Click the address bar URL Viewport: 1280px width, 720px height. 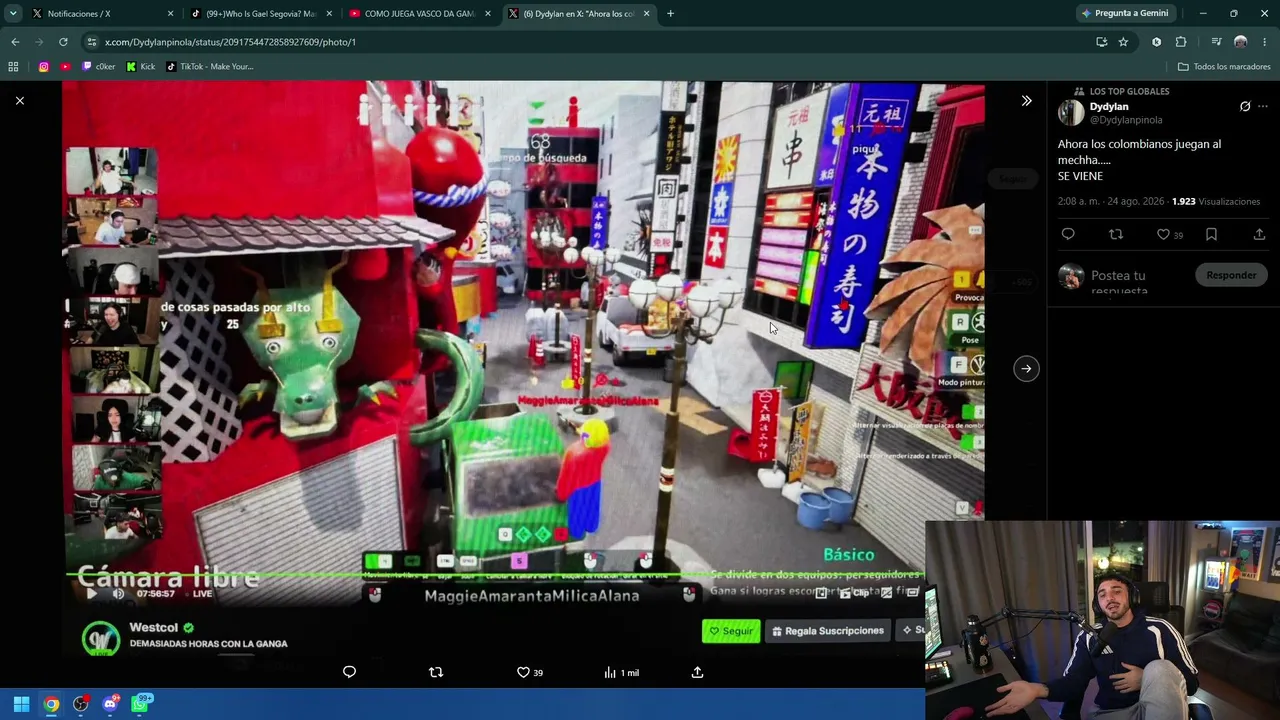(230, 42)
